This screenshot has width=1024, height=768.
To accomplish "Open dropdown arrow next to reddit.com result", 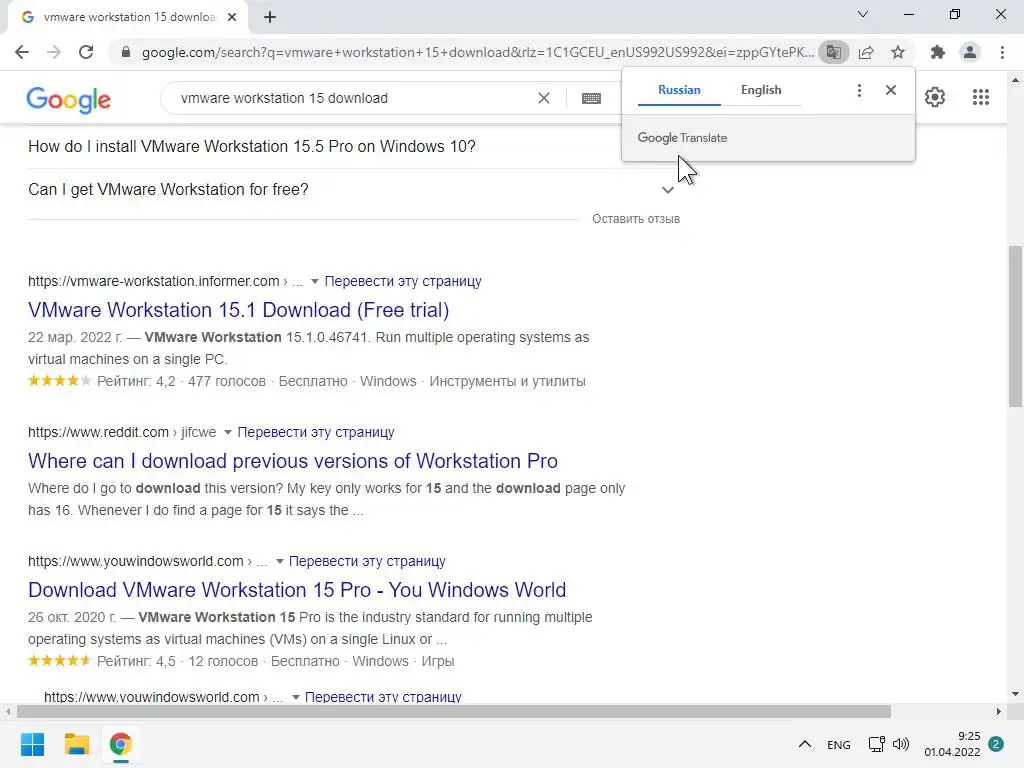I will (x=227, y=432).
